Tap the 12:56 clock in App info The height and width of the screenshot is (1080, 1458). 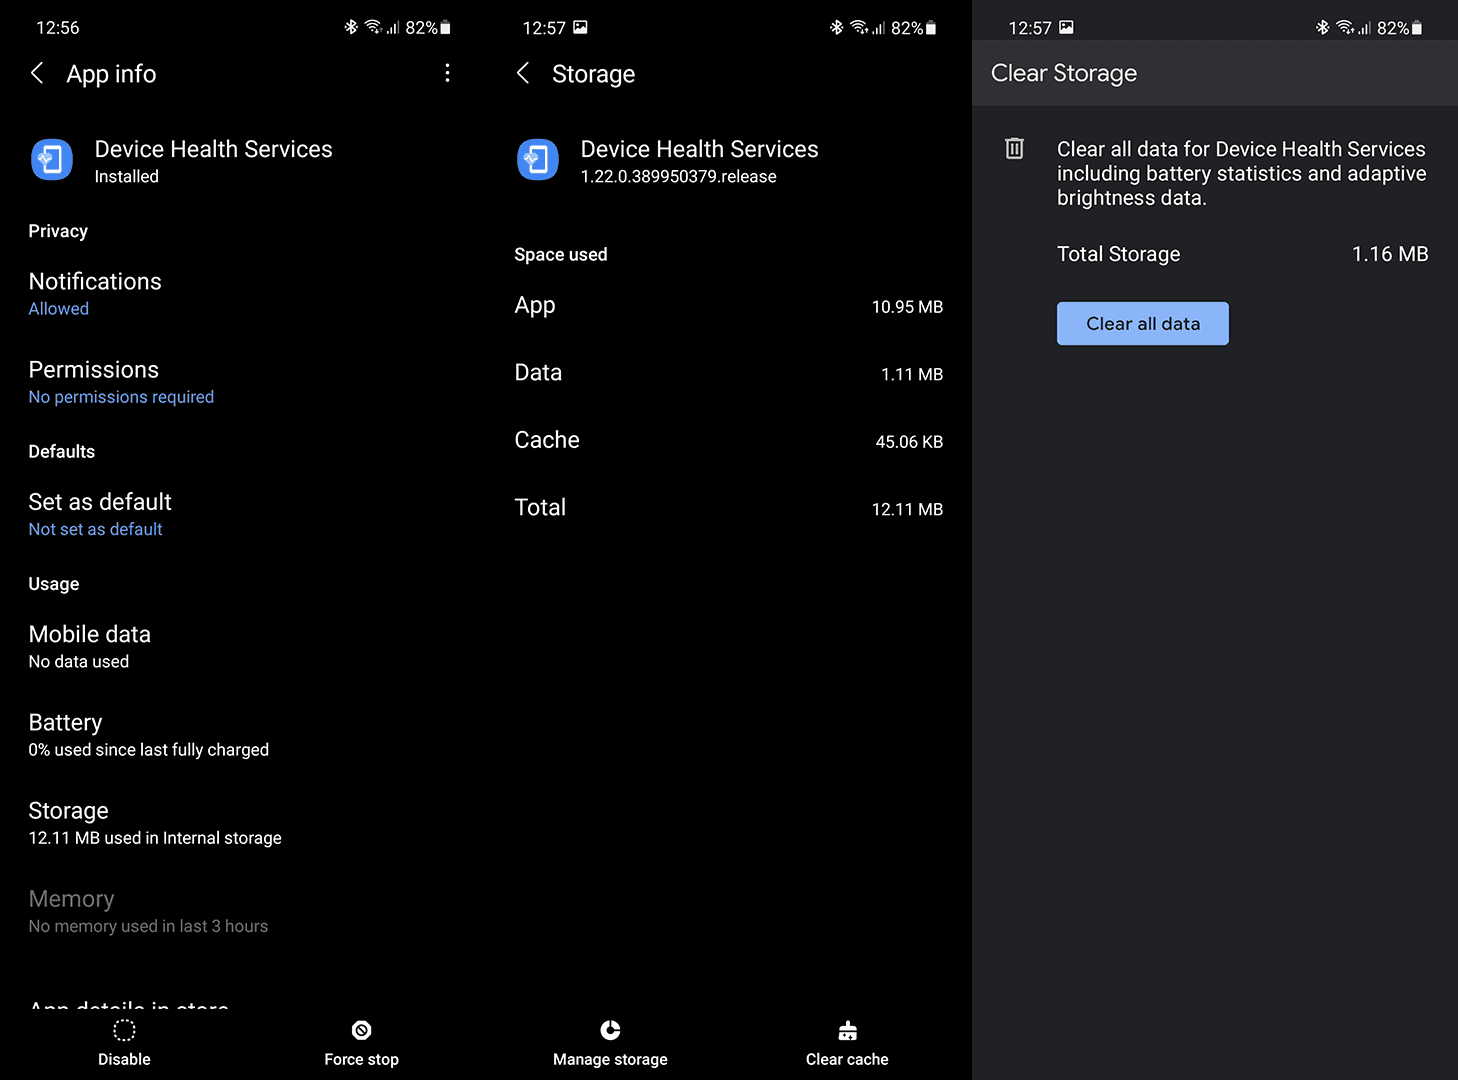coord(58,28)
